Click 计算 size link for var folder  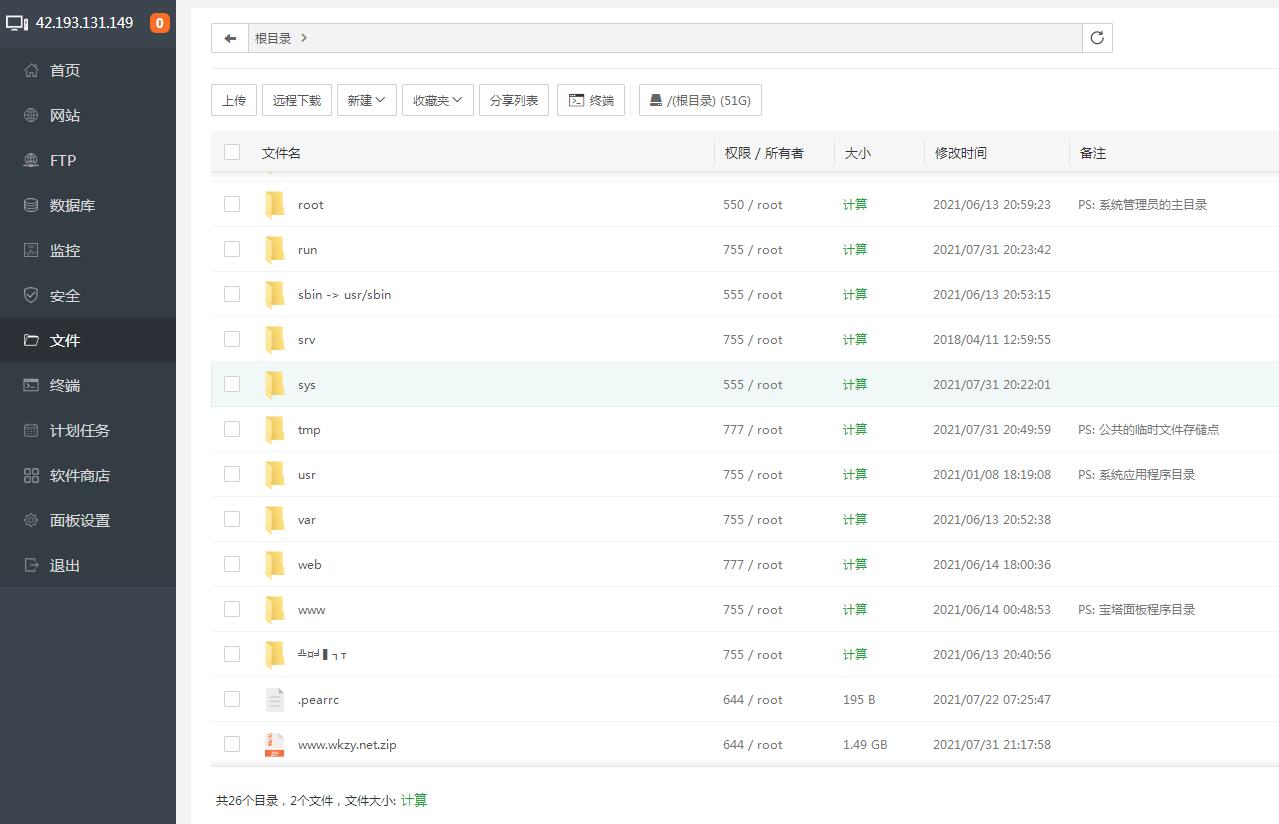[x=855, y=519]
